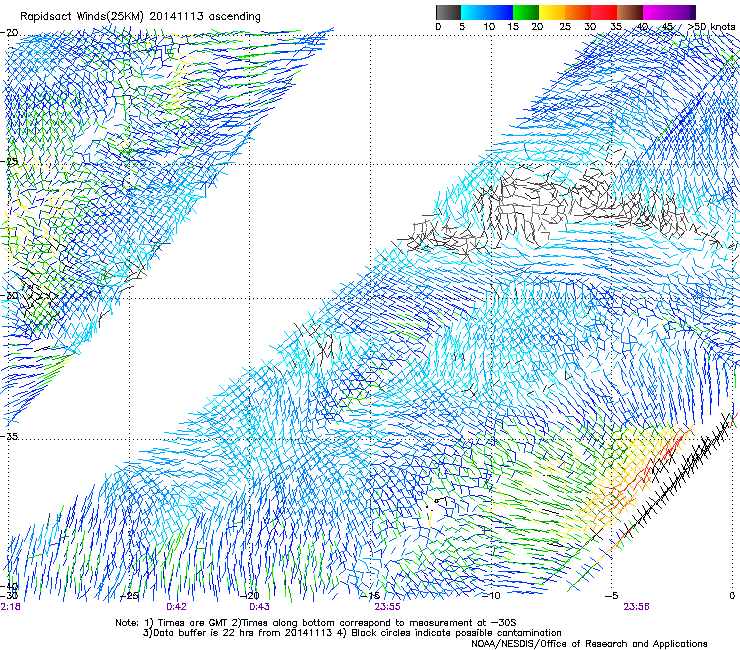Image resolution: width=740 pixels, height=650 pixels.
Task: Click the '15' label under the color legend
Action: (x=513, y=27)
